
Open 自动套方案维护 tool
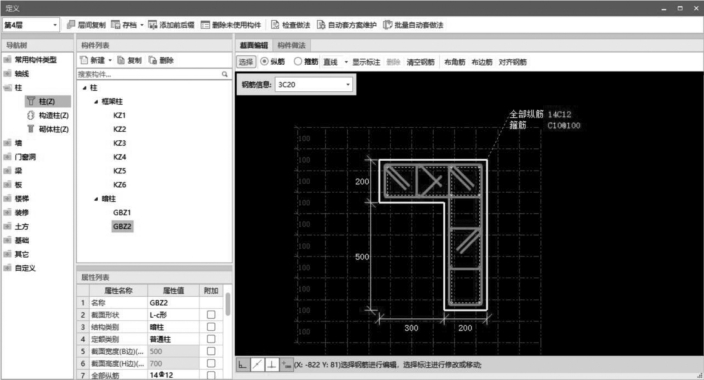tap(321, 25)
